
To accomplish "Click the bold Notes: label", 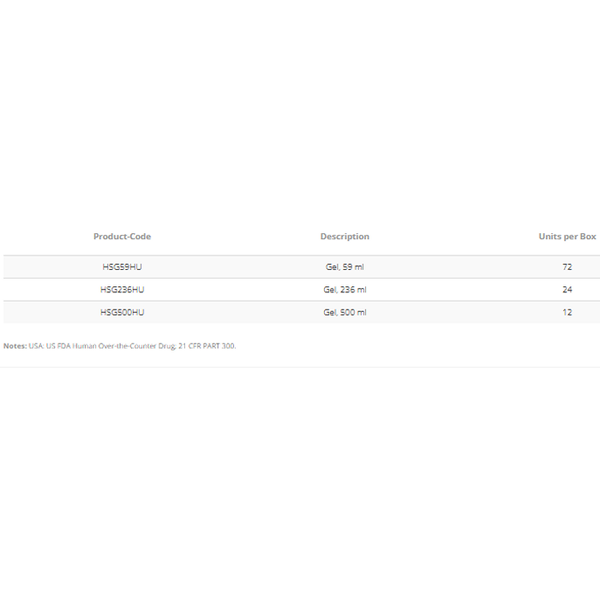I will pos(15,346).
